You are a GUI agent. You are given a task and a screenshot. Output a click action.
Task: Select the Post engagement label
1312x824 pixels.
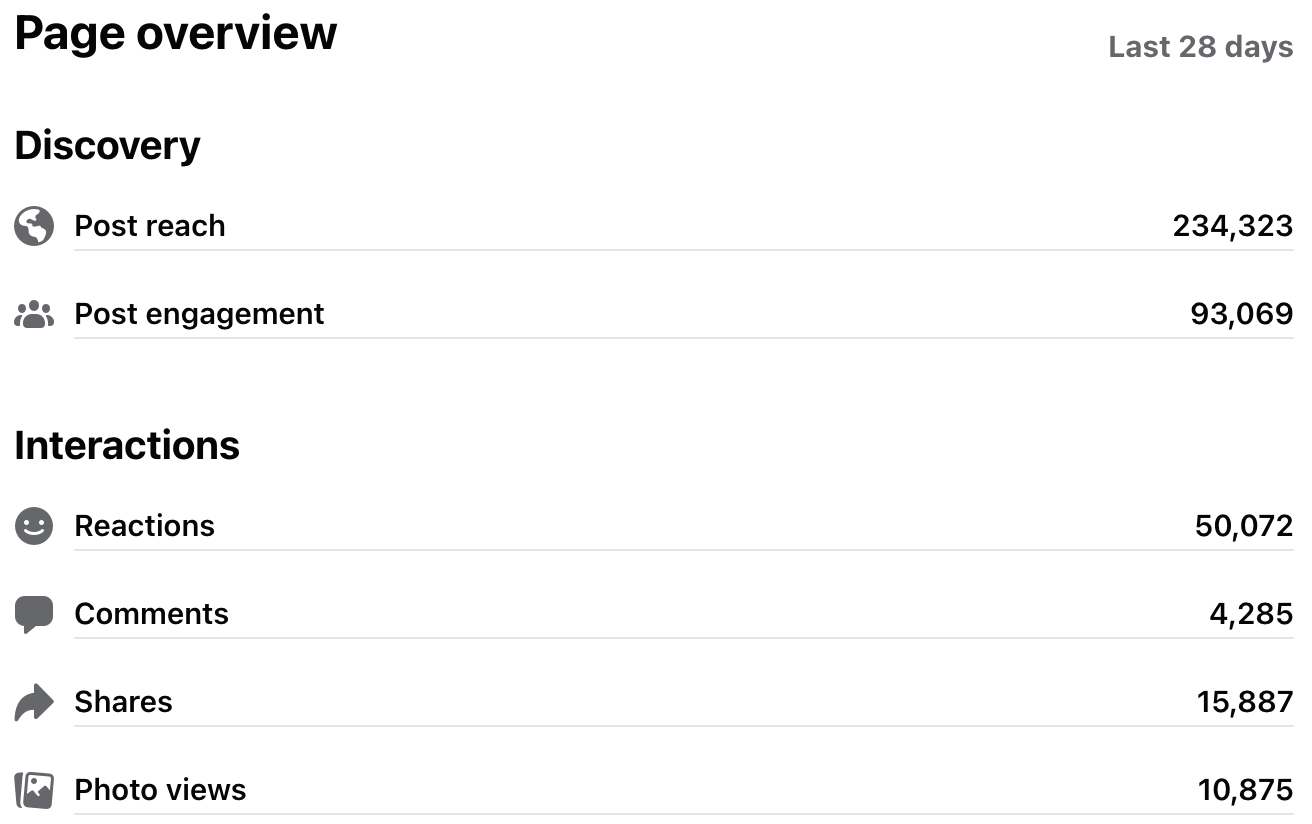click(x=199, y=314)
